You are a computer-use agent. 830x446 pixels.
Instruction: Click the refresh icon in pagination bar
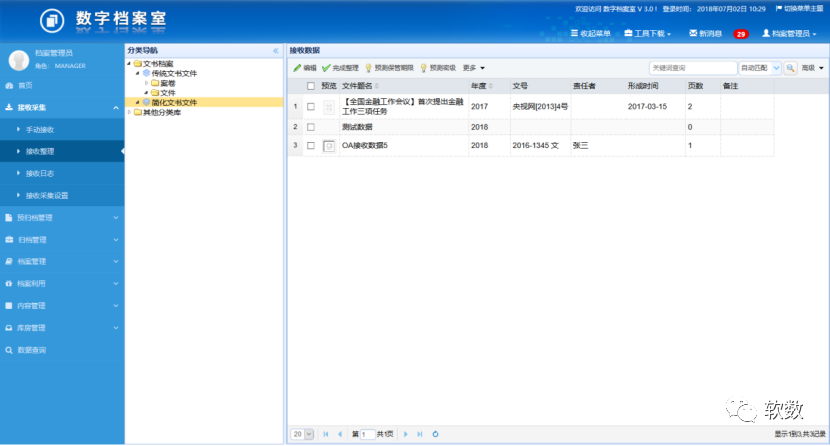click(435, 434)
